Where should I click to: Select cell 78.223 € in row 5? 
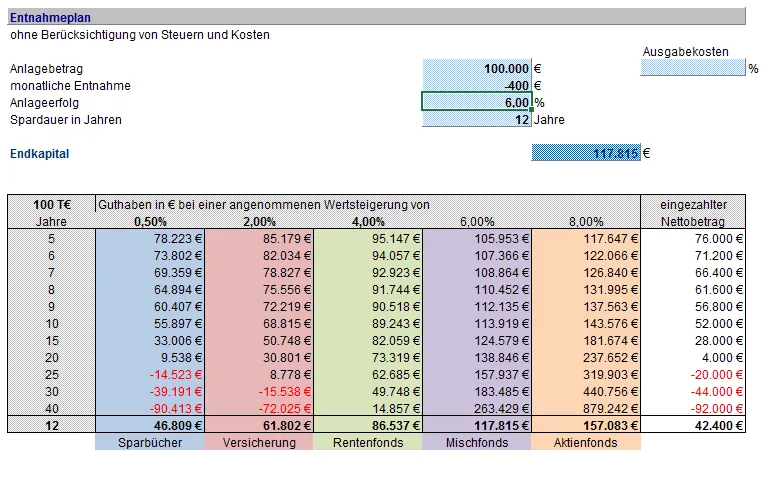[150, 239]
